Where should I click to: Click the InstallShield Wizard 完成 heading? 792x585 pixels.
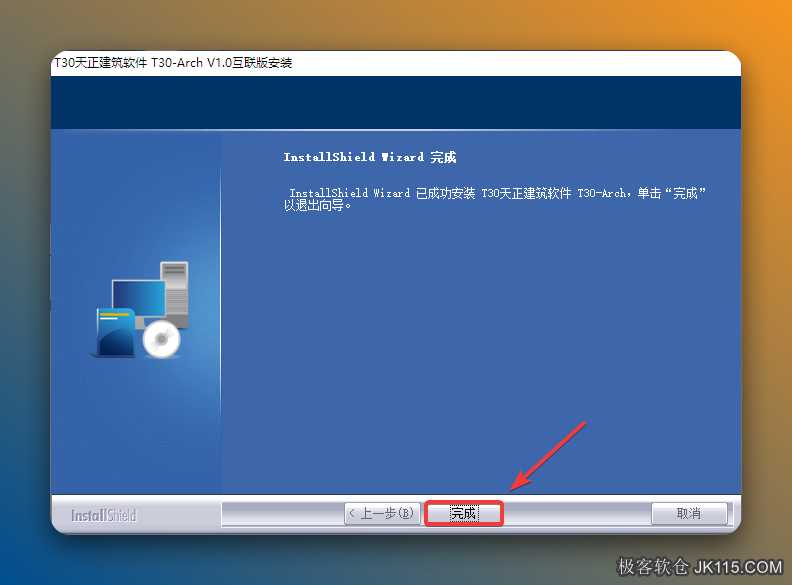(x=370, y=157)
